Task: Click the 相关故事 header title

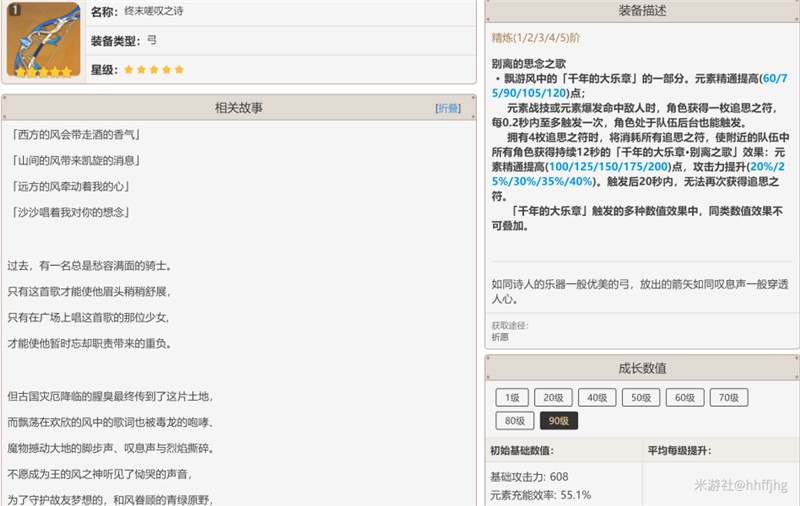Action: click(x=238, y=108)
